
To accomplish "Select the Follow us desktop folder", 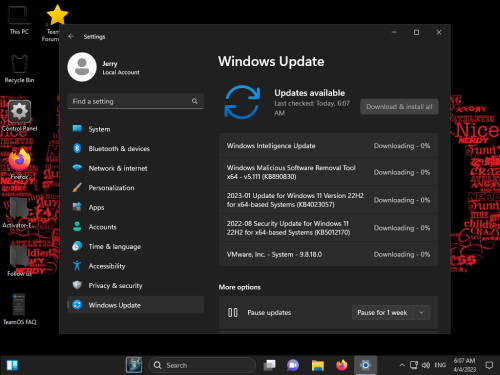I will (19, 261).
